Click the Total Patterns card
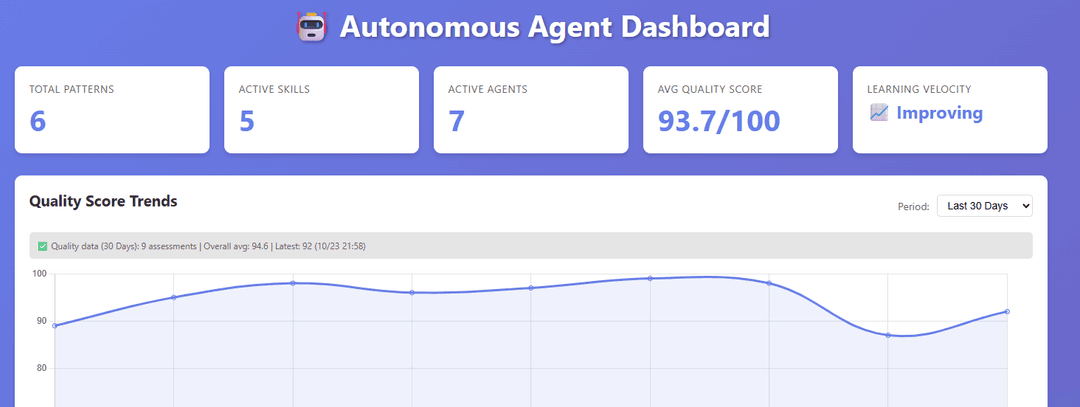The height and width of the screenshot is (407, 1080). point(112,109)
